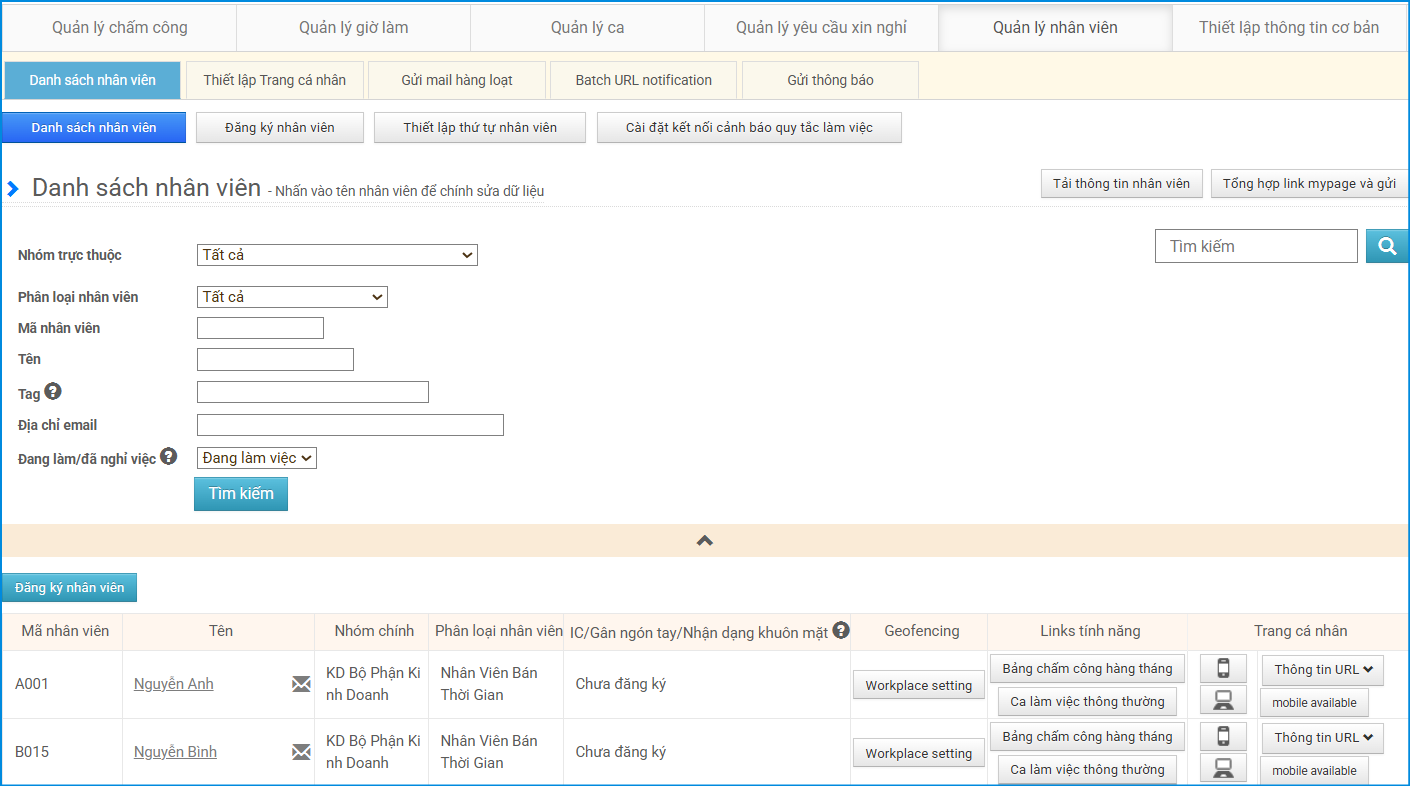
Task: Expand the Đang làm việc status dropdown
Action: pos(257,458)
